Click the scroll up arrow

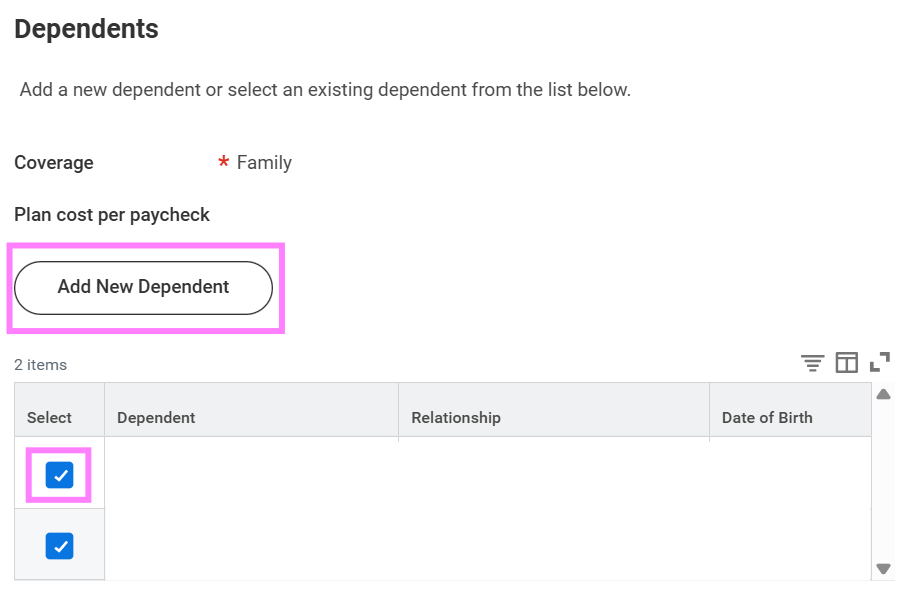coord(883,395)
